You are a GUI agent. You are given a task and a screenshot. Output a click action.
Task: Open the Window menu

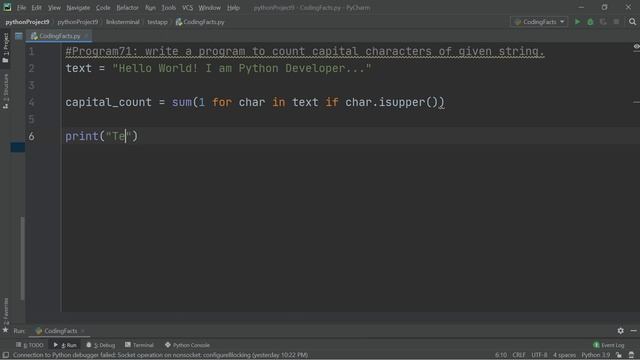(x=209, y=7)
